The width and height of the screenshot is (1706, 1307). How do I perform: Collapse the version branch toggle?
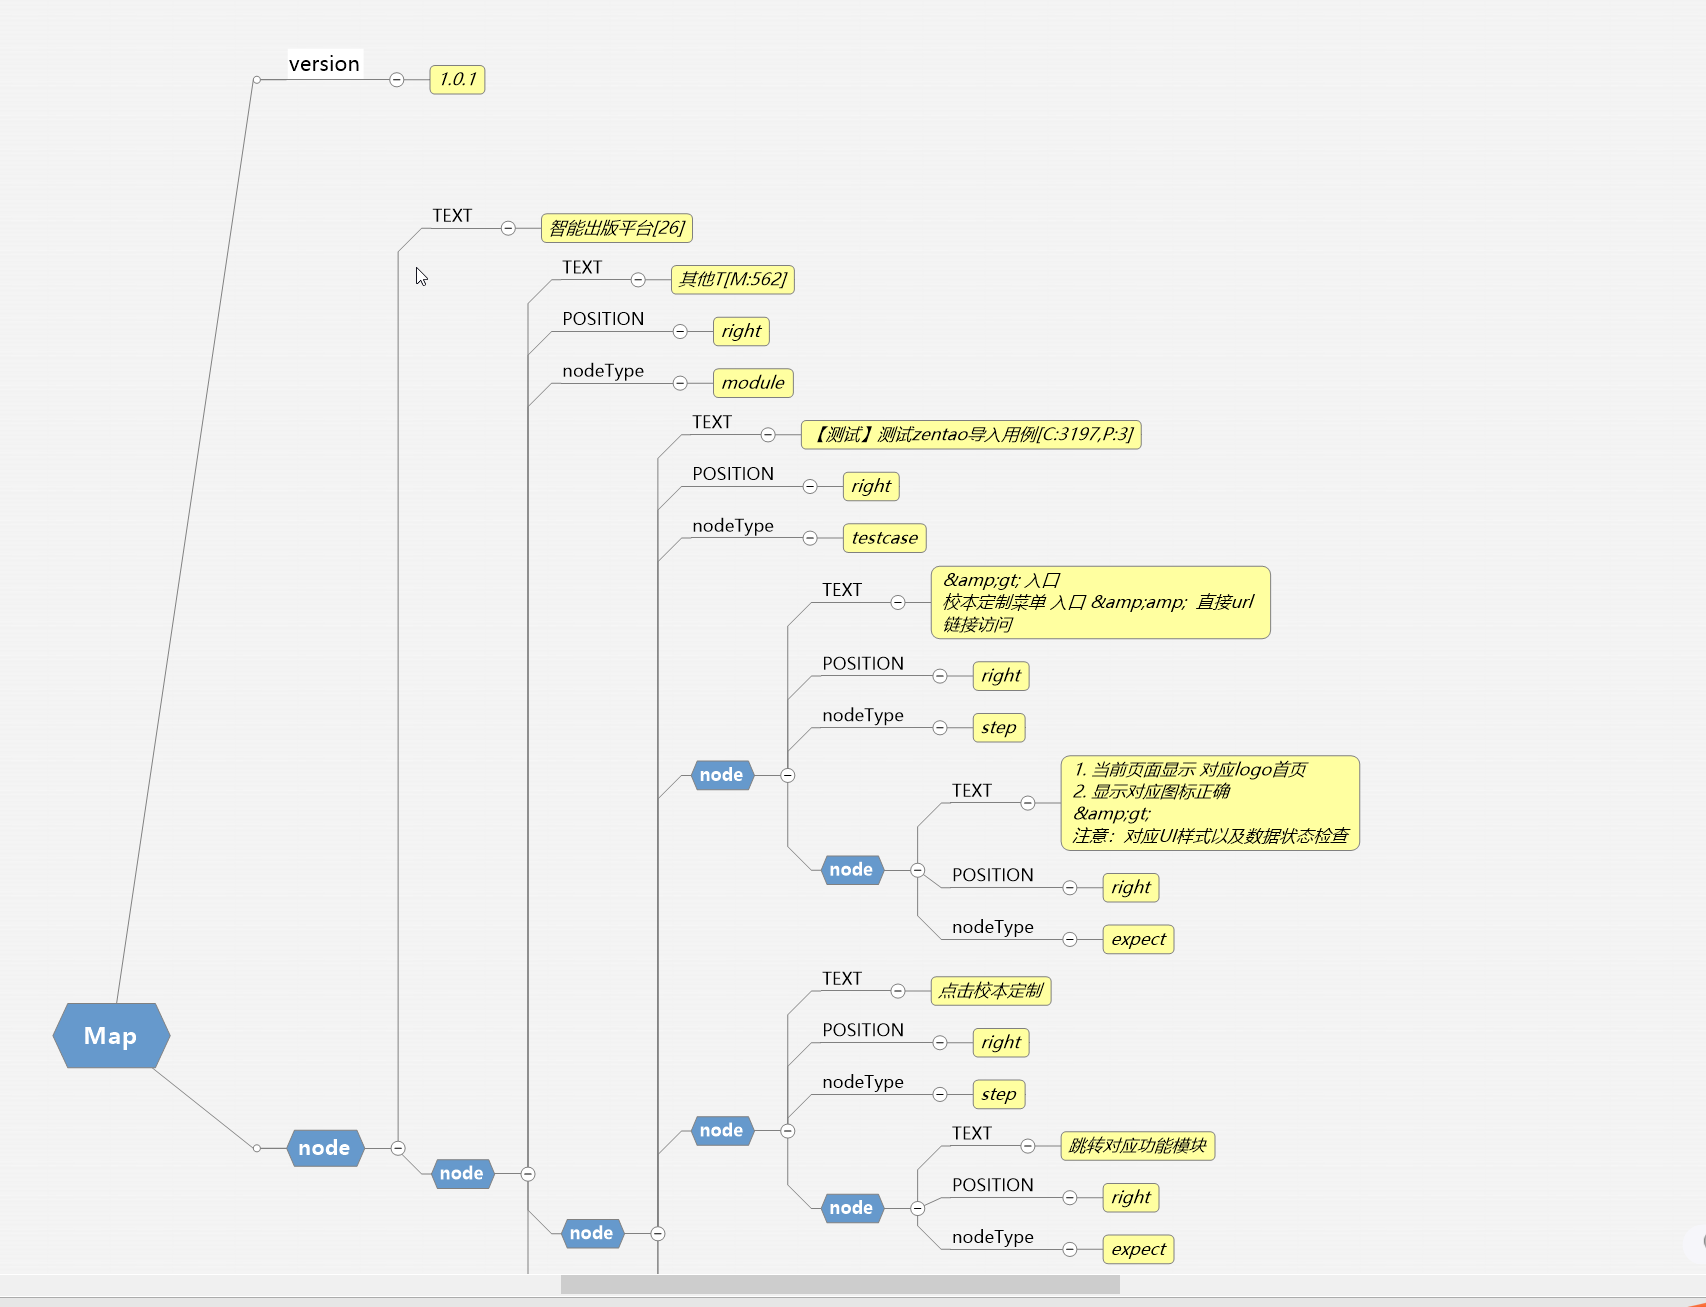tap(397, 79)
